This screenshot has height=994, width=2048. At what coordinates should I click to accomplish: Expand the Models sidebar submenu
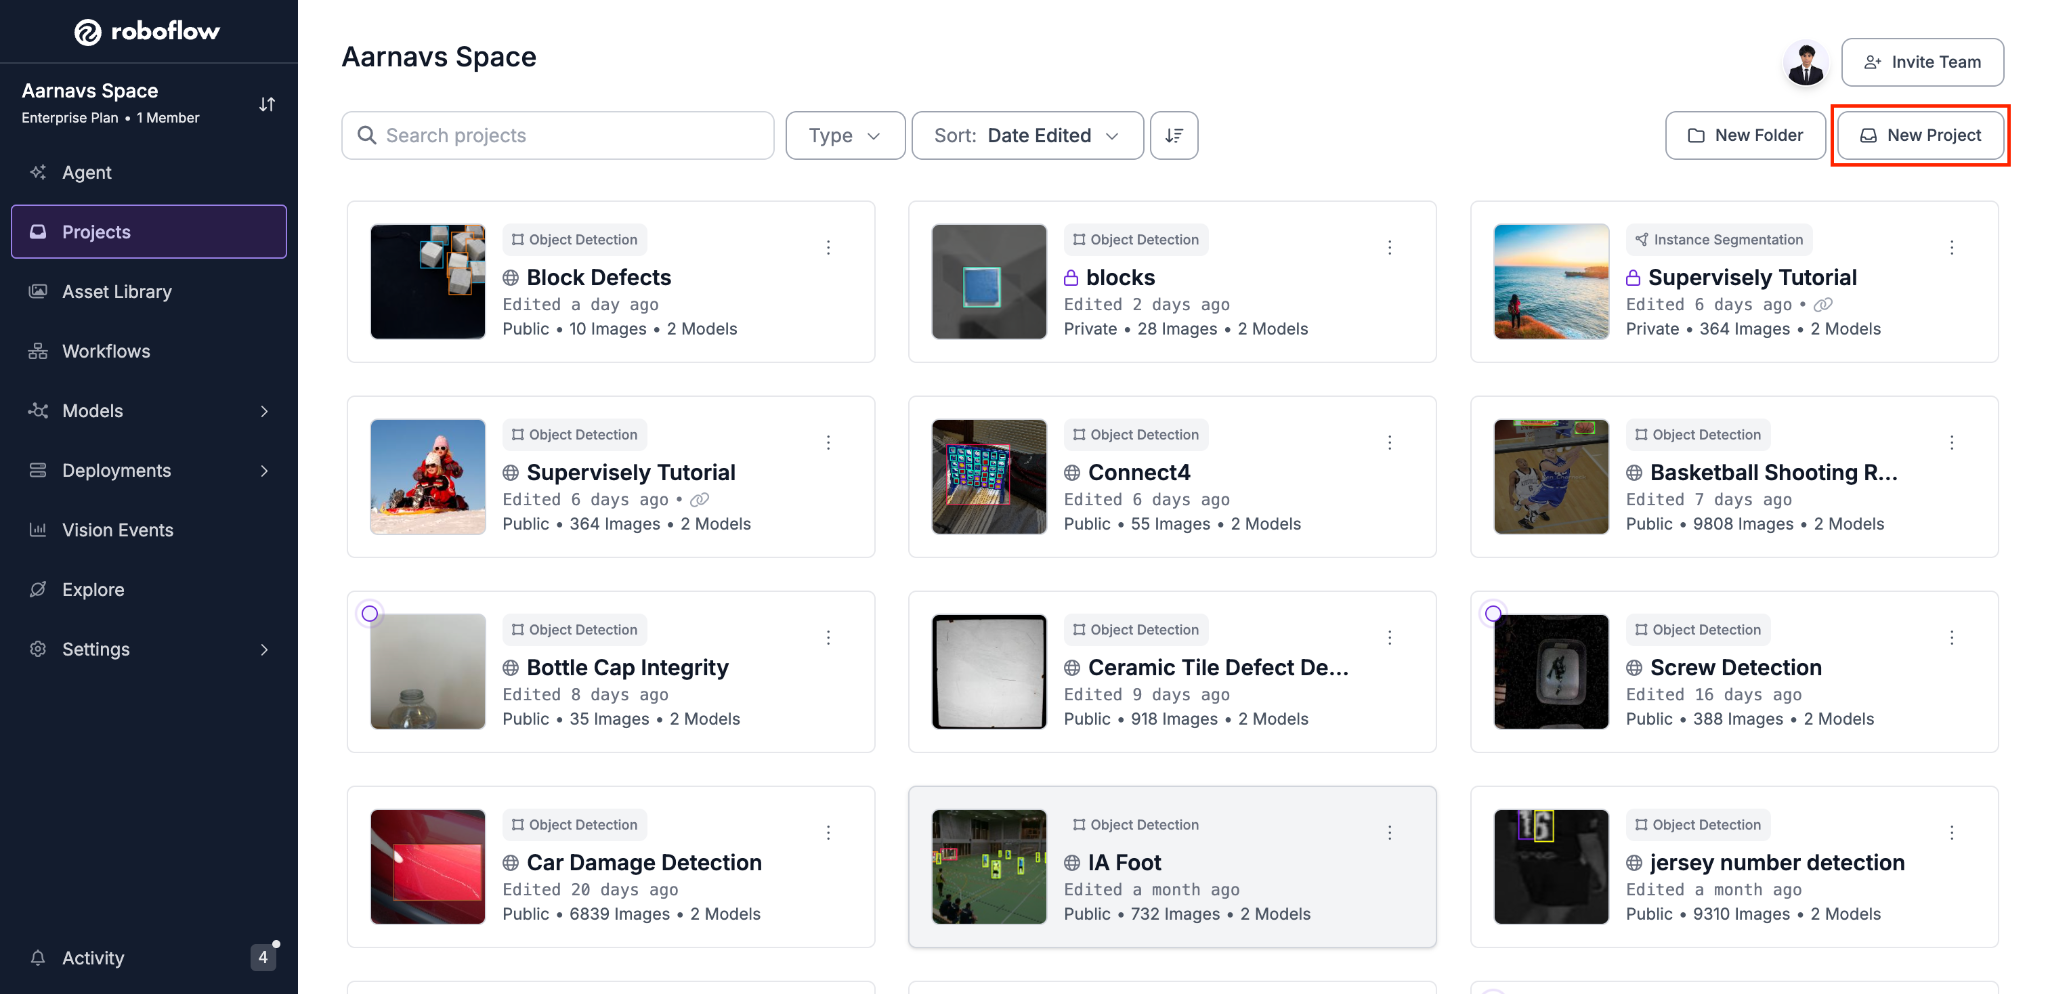[264, 411]
